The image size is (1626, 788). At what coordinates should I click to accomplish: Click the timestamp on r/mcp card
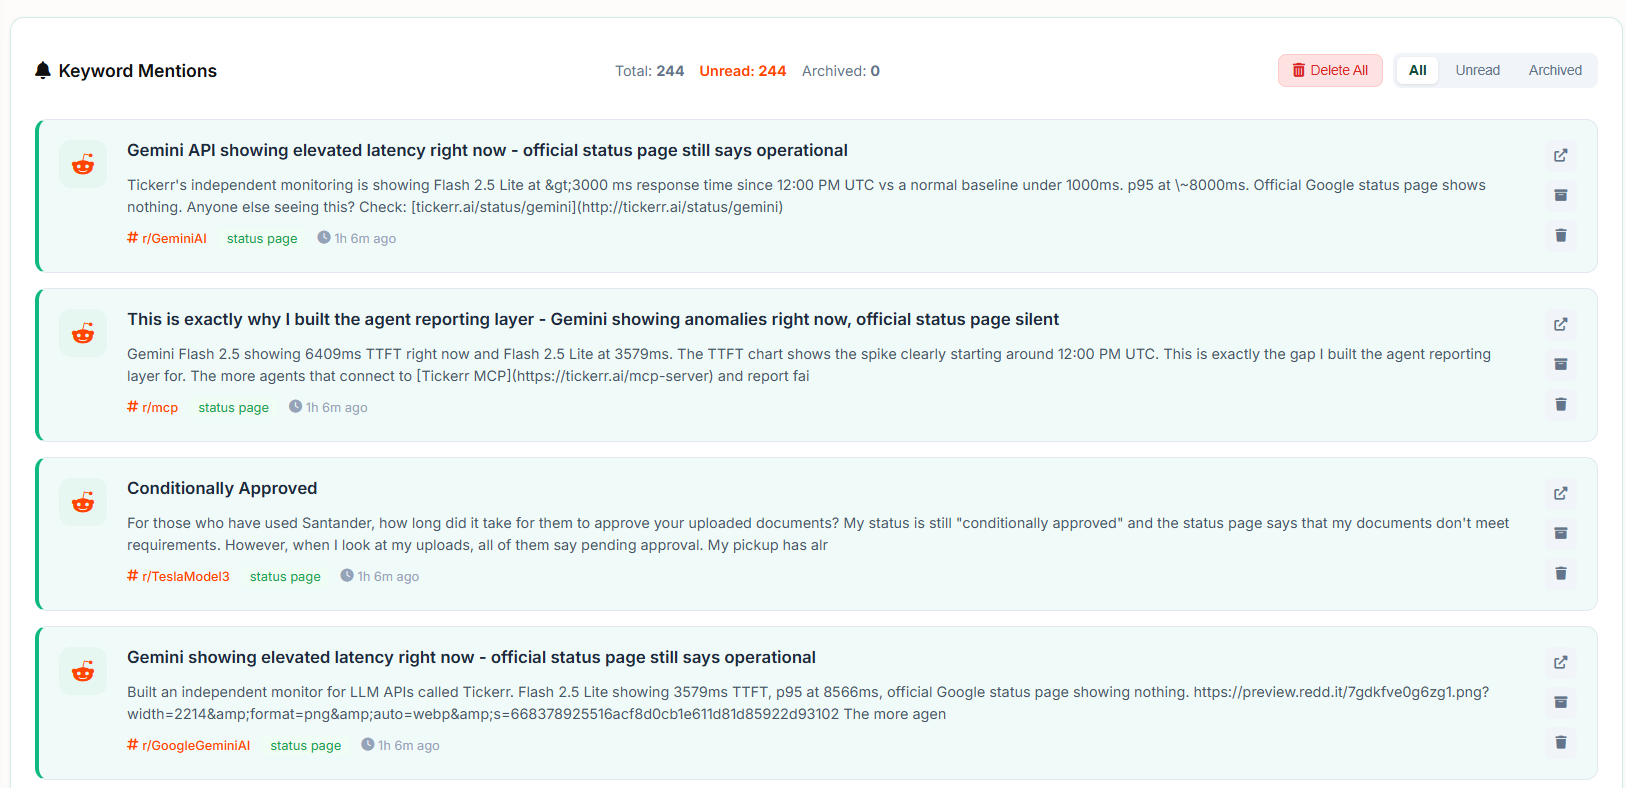tap(328, 407)
